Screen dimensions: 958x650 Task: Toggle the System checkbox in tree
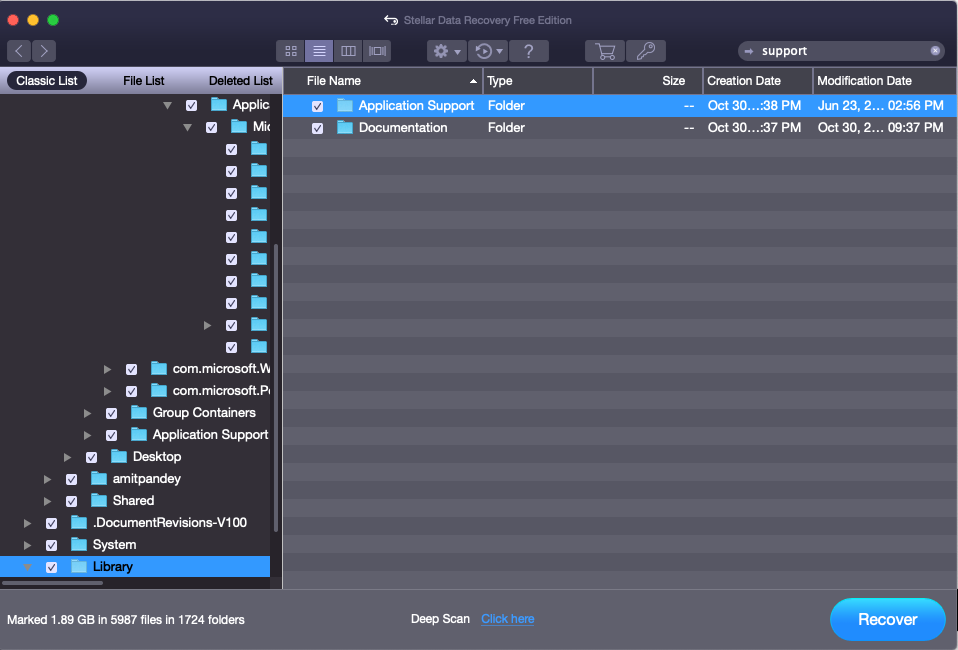pyautogui.click(x=51, y=546)
